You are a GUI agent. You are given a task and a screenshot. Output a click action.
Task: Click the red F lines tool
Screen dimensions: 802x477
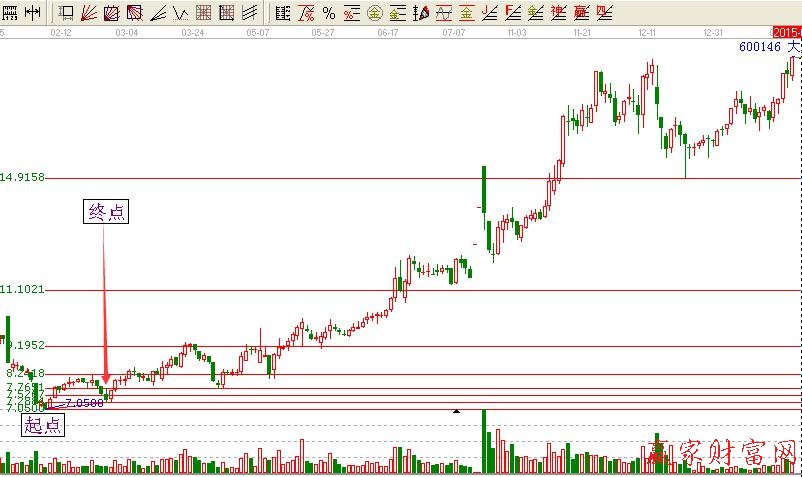pyautogui.click(x=512, y=13)
